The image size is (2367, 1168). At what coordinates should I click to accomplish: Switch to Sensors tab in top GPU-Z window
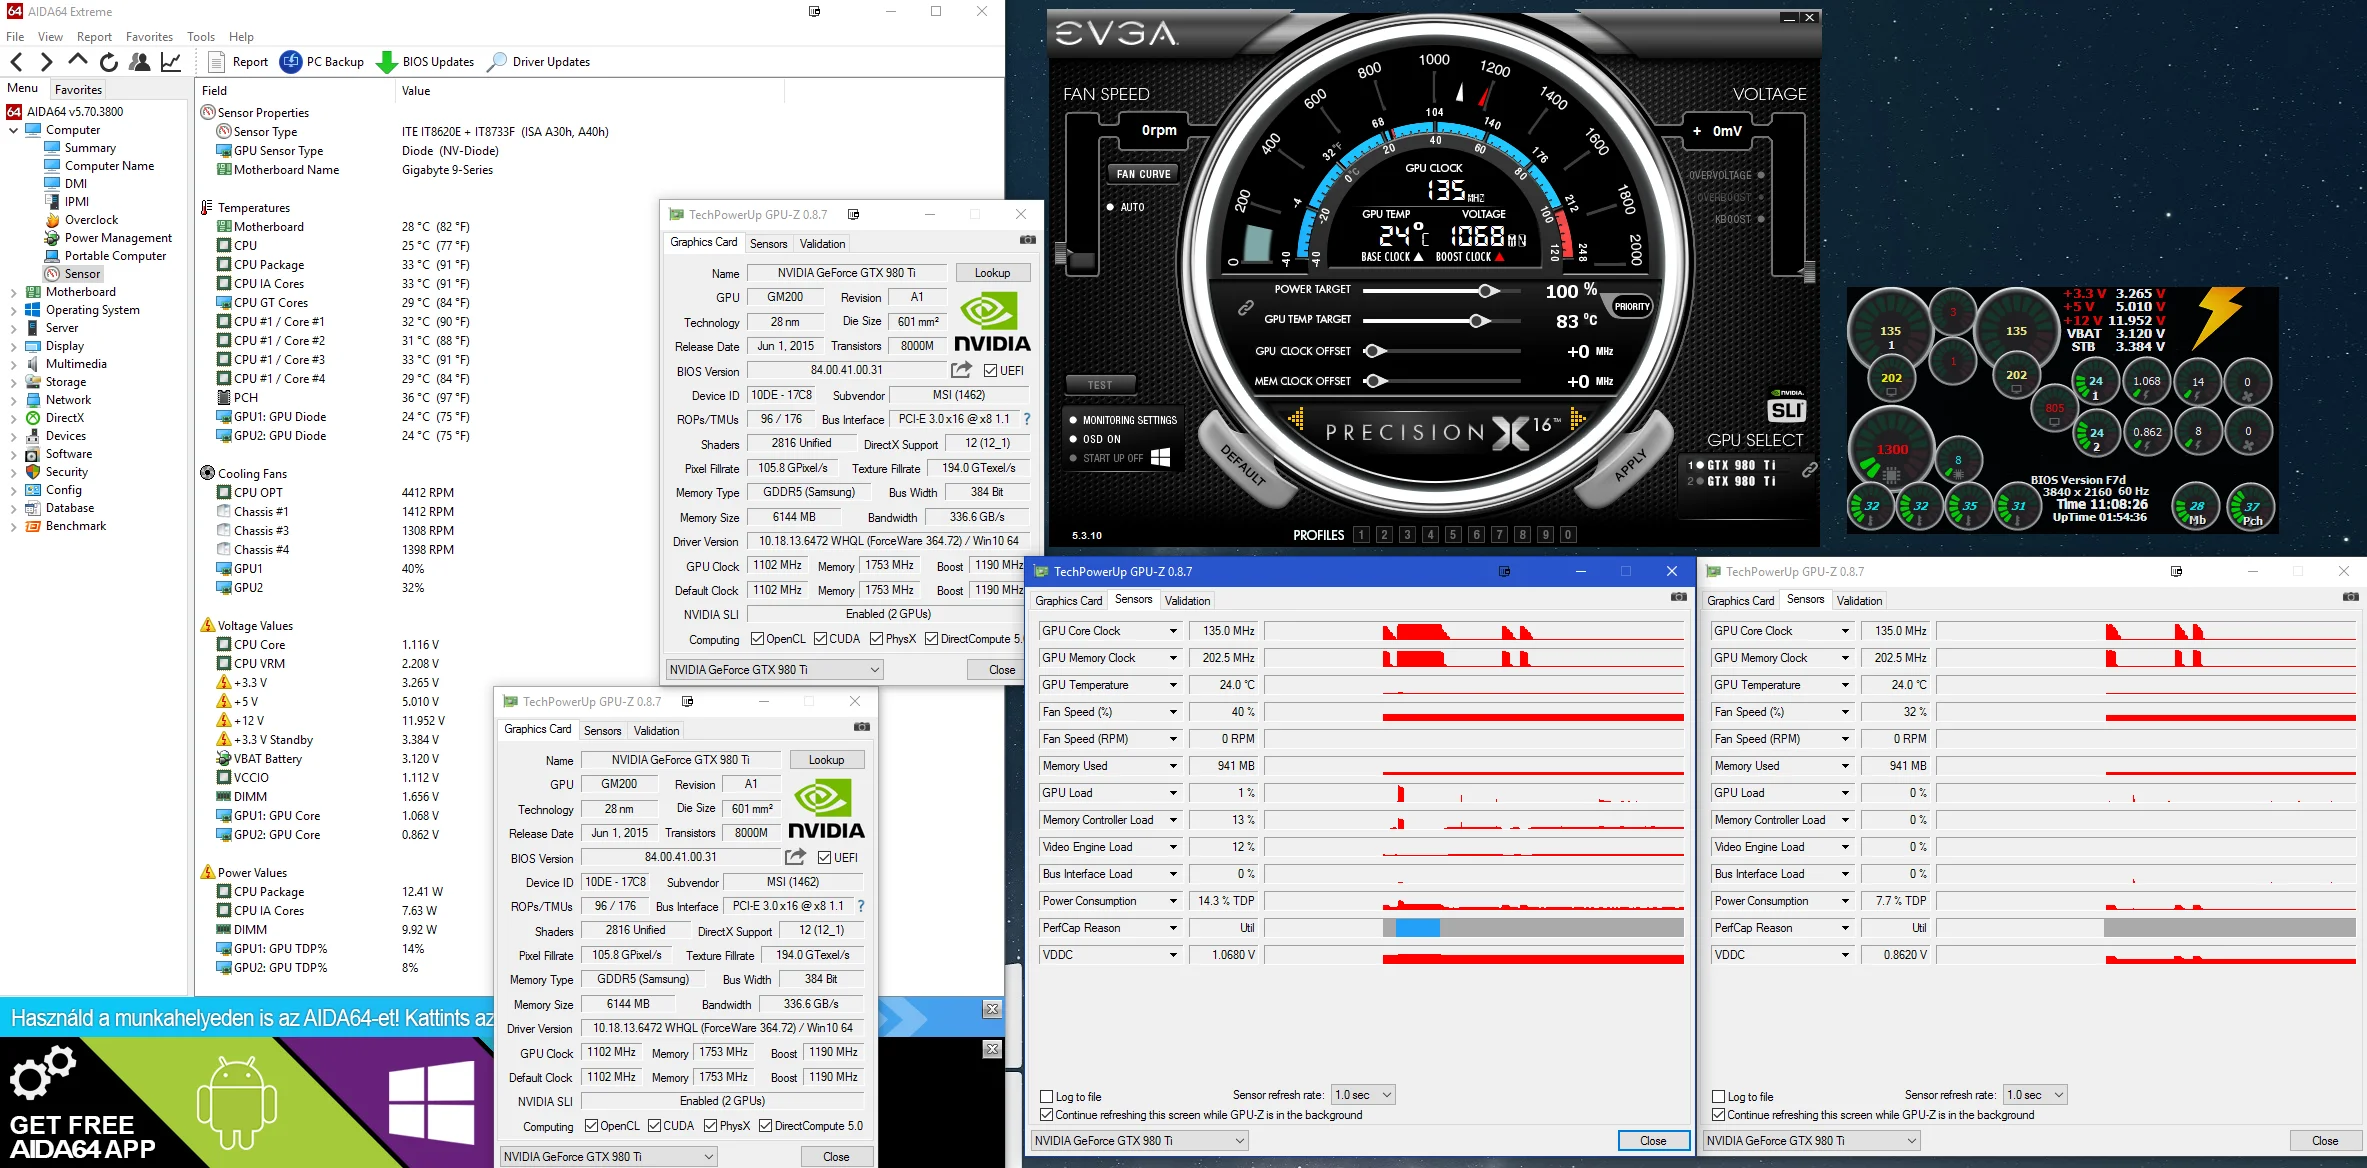(769, 244)
